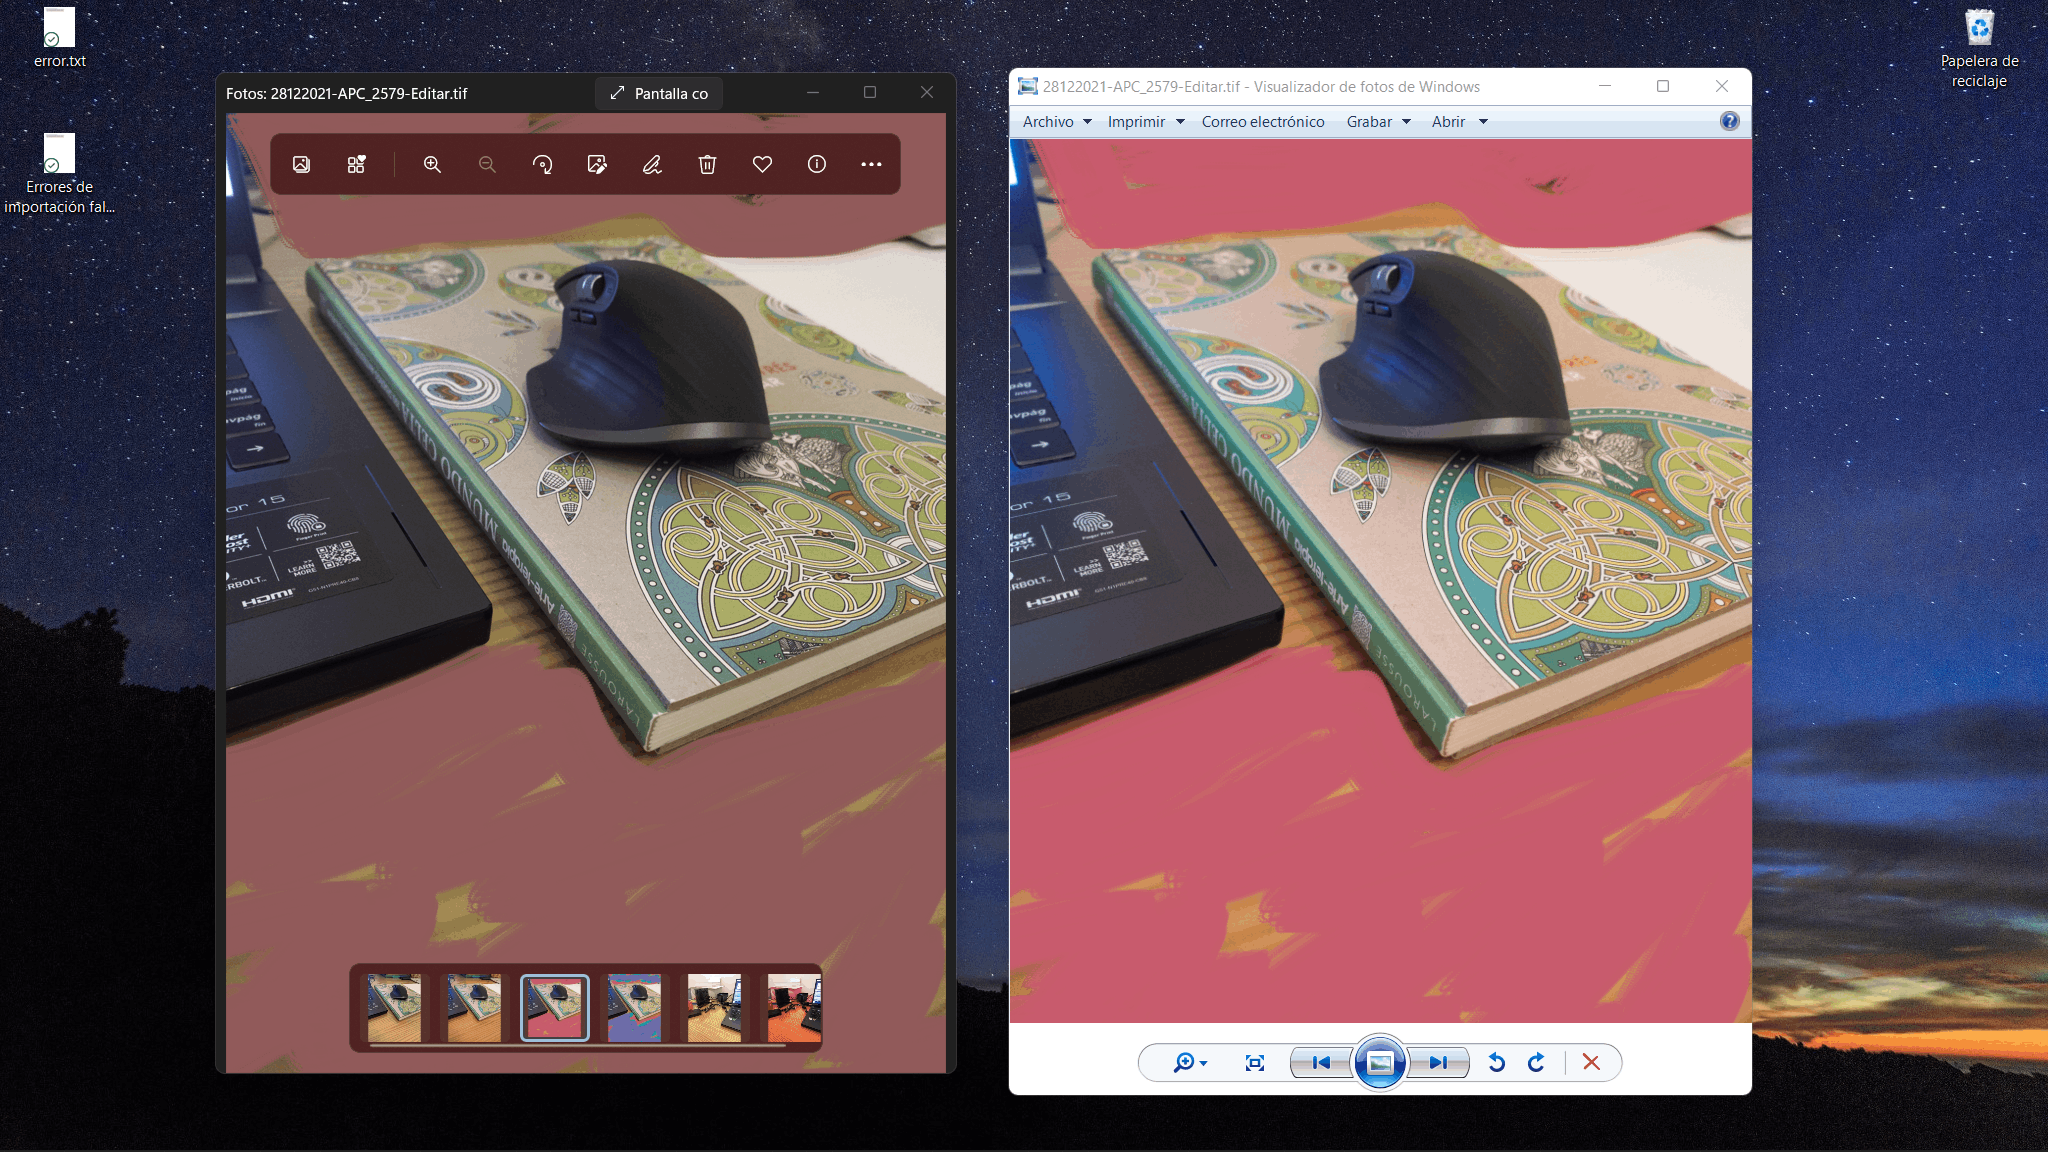Click the rotate icon in Photos toolbar

[x=542, y=164]
